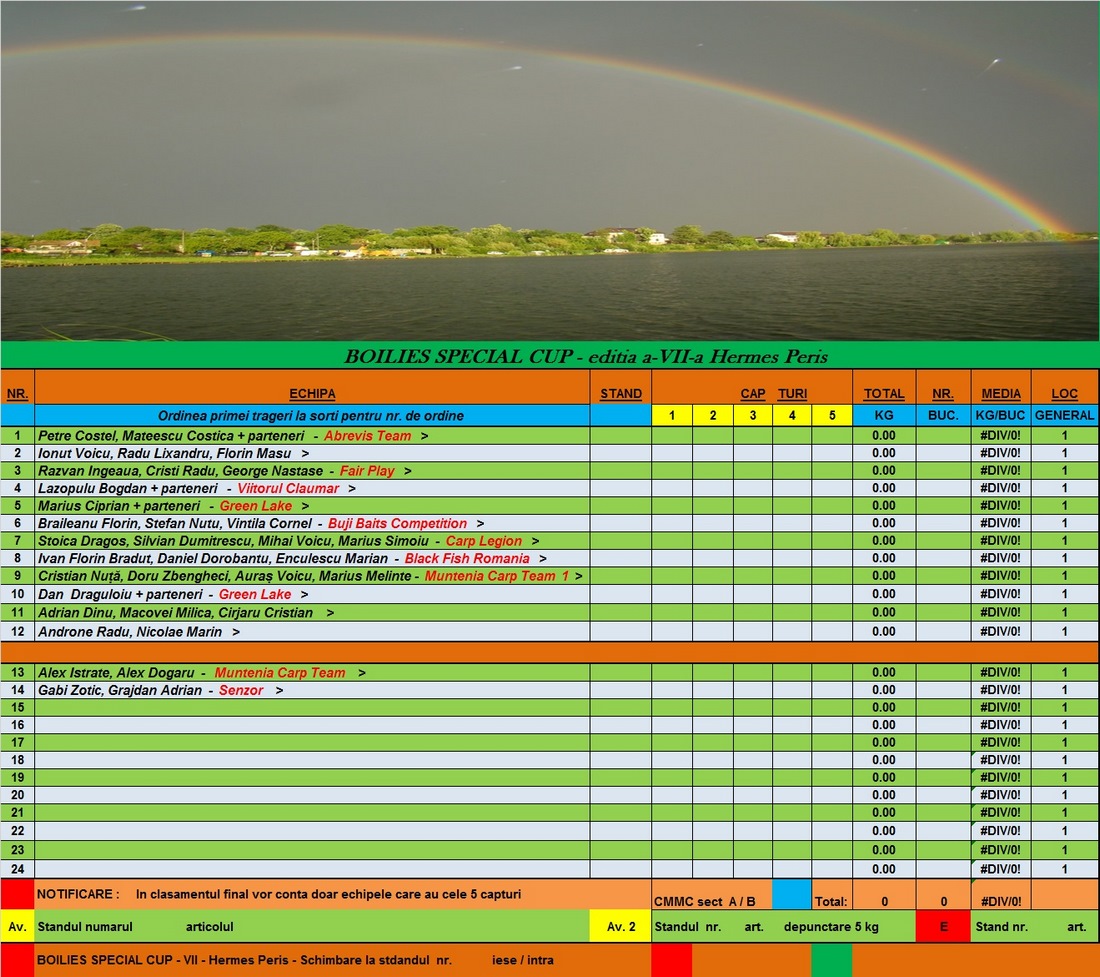Screen dimensions: 1100x977
Task: Click the BOILIES SPECIAL CUP title bar
Action: [550, 356]
